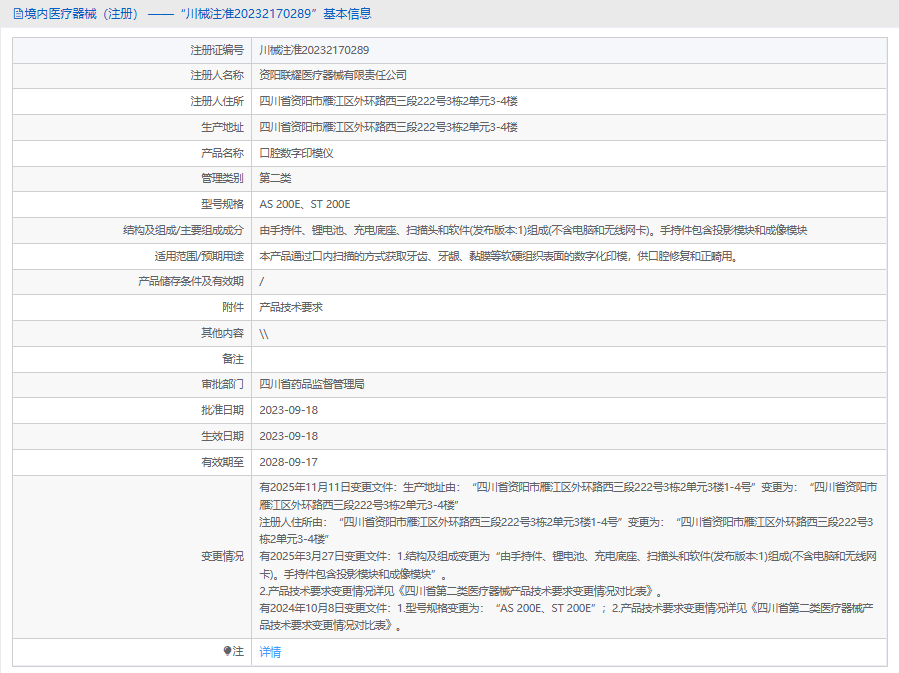The width and height of the screenshot is (899, 673).
Task: Click the 批准日期 label
Action: click(x=222, y=410)
